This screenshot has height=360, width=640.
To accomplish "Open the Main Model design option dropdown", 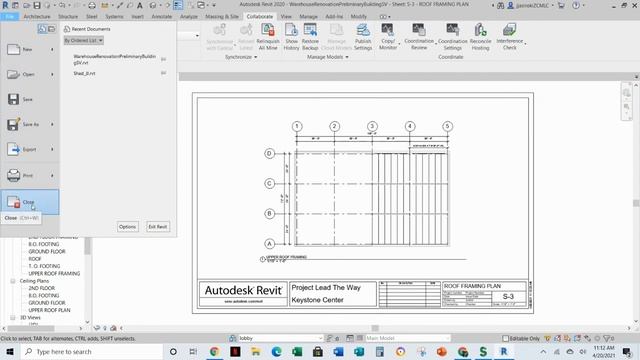I will pyautogui.click(x=407, y=338).
